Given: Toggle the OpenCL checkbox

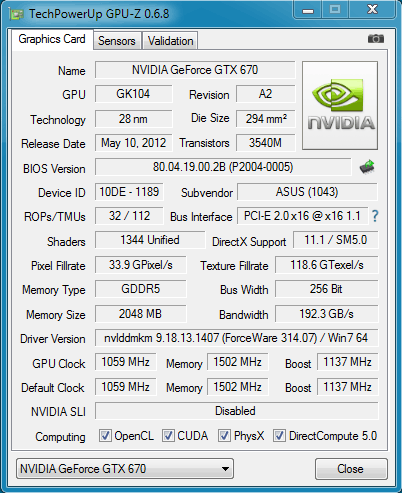Looking at the screenshot, I should click(105, 436).
